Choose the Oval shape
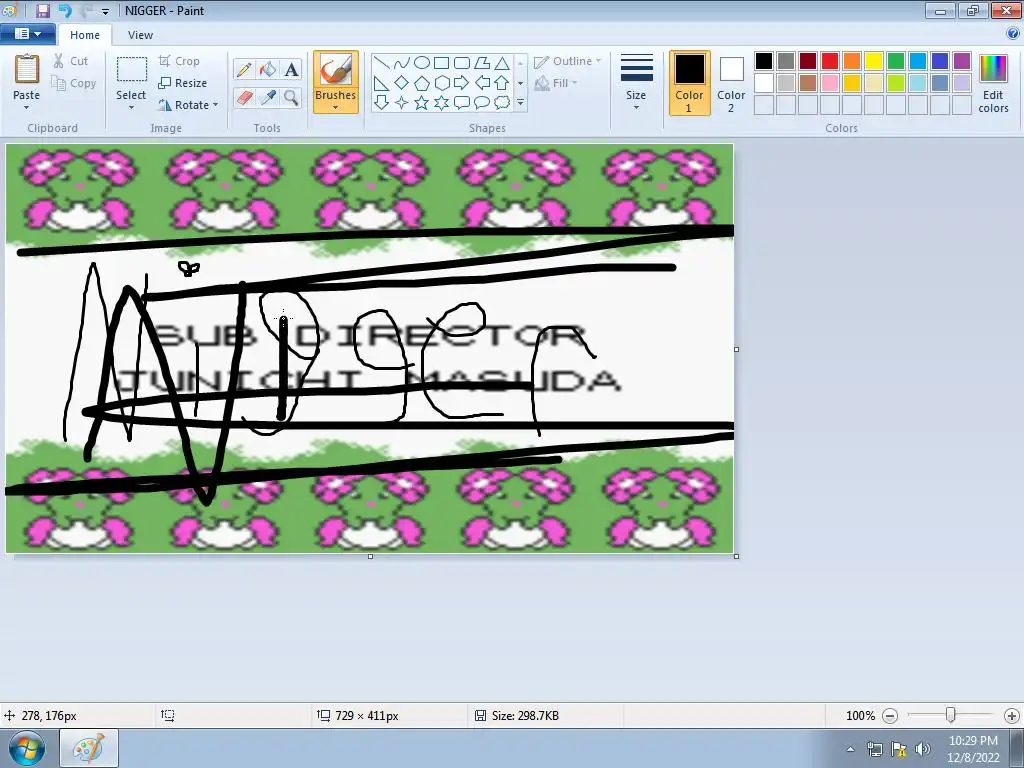The height and width of the screenshot is (768, 1024). [422, 63]
